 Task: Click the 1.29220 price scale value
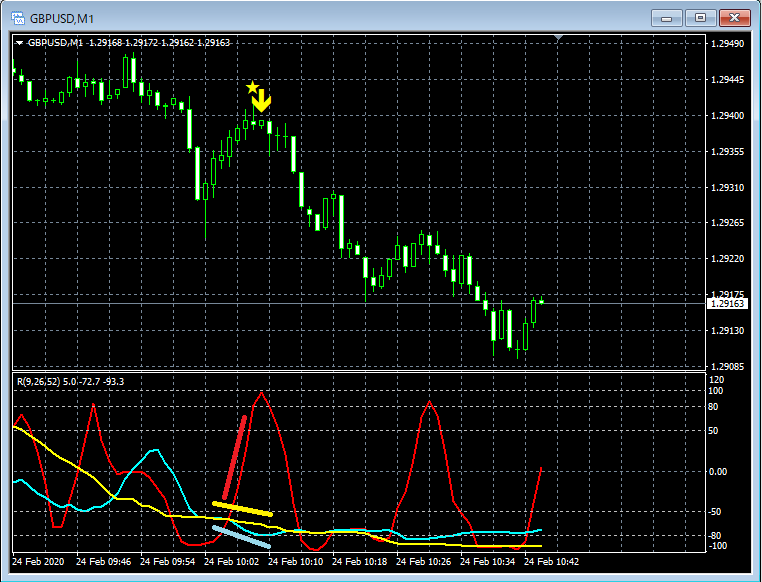pyautogui.click(x=727, y=259)
